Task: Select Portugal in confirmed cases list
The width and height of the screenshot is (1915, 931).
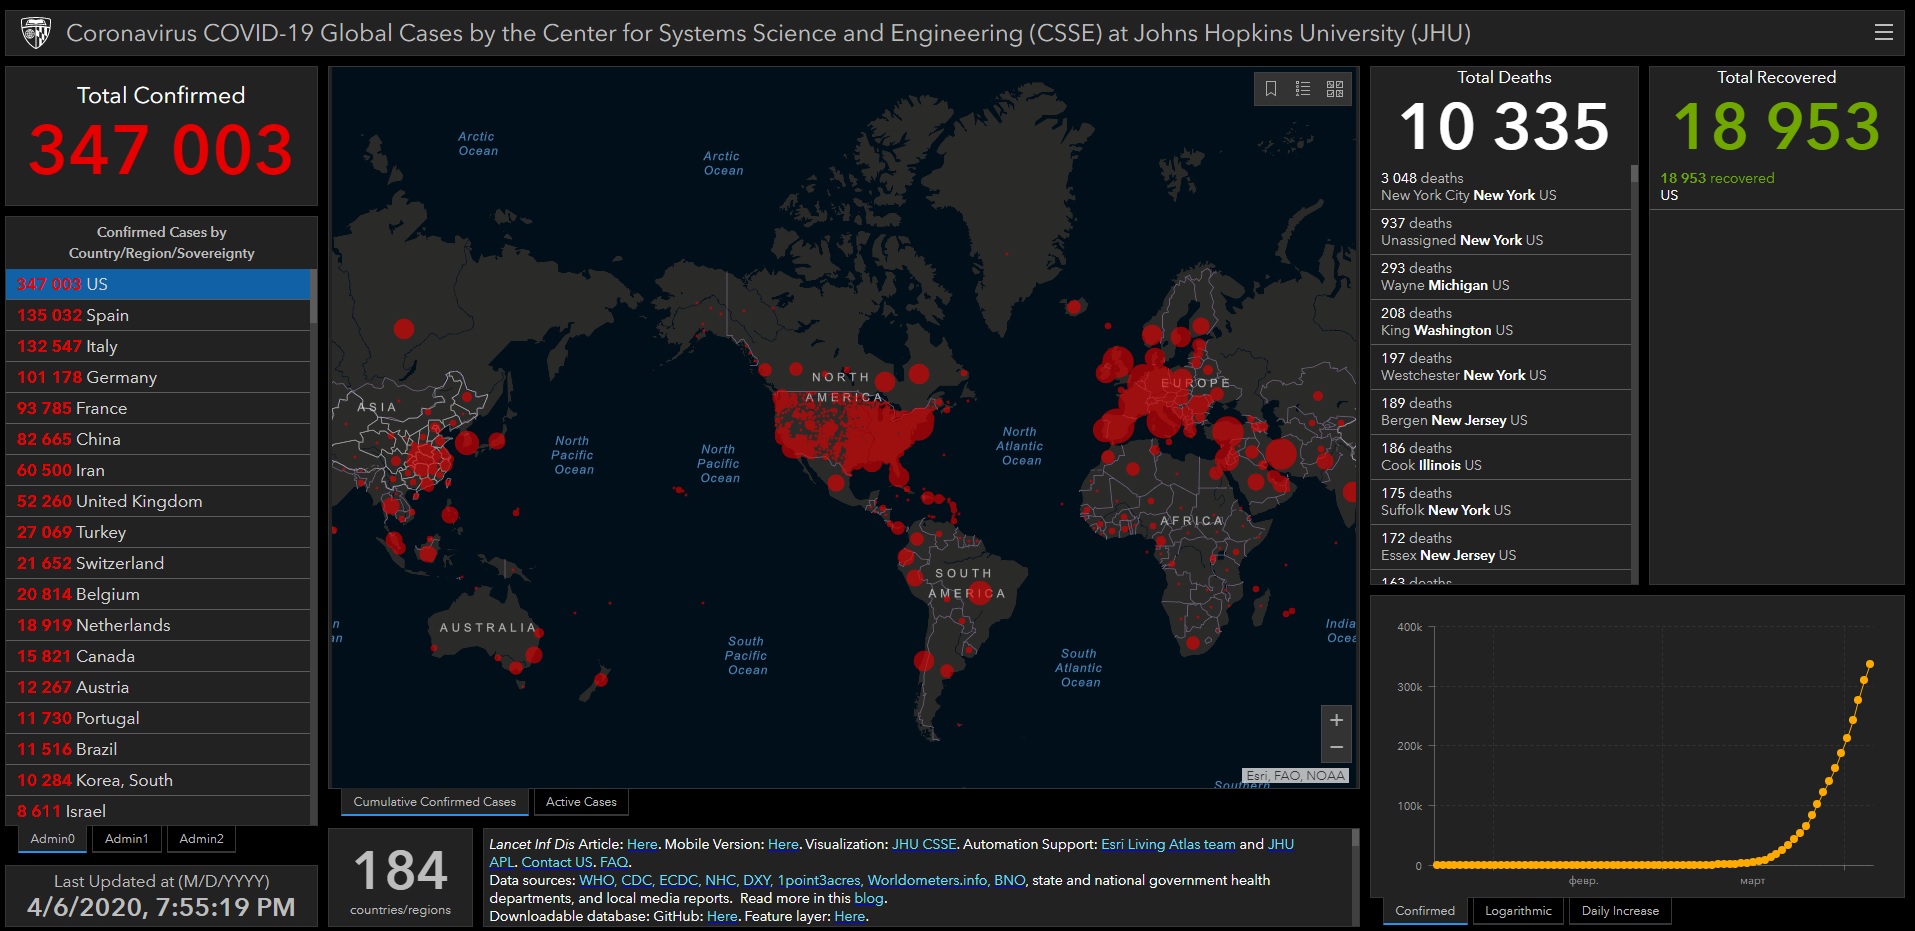Action: click(x=158, y=718)
